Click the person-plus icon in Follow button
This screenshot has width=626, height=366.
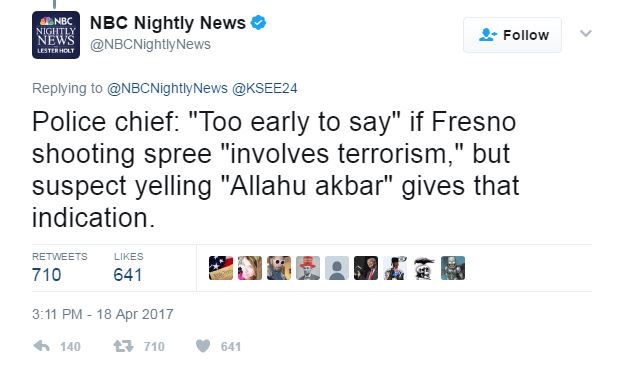487,35
